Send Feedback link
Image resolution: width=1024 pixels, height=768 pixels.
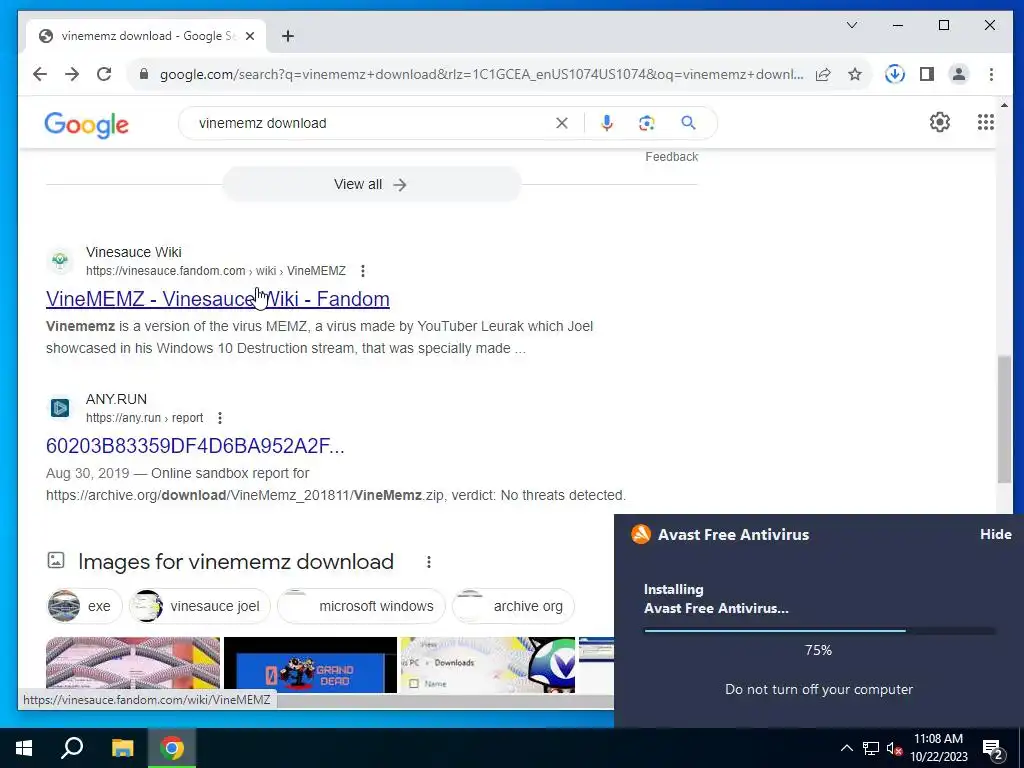coord(671,157)
